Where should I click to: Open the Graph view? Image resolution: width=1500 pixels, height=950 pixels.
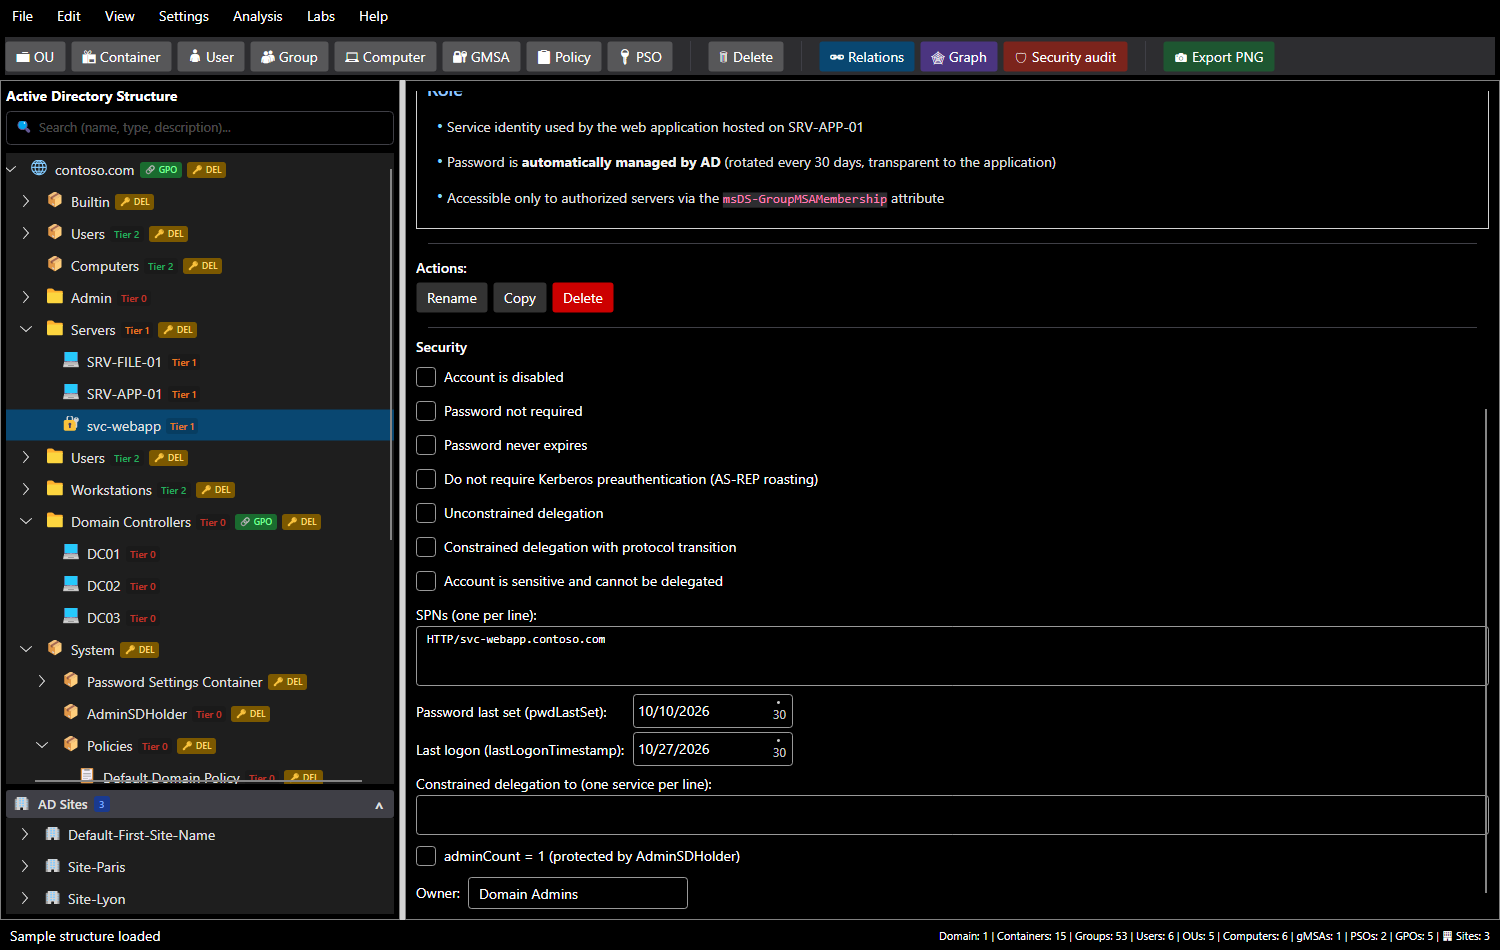point(959,57)
